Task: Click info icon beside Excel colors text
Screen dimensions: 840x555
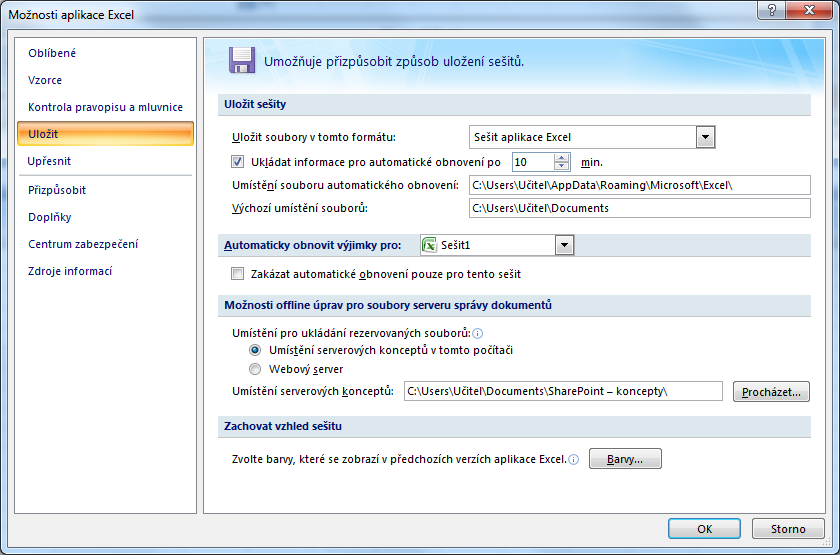Action: [573, 460]
